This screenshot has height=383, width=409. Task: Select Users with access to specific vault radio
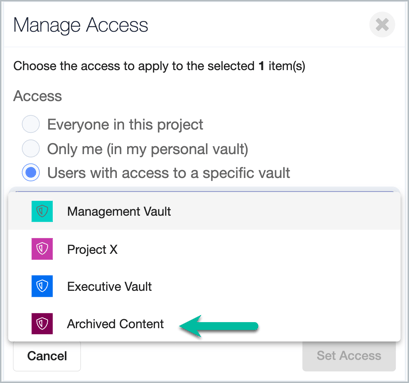point(31,173)
